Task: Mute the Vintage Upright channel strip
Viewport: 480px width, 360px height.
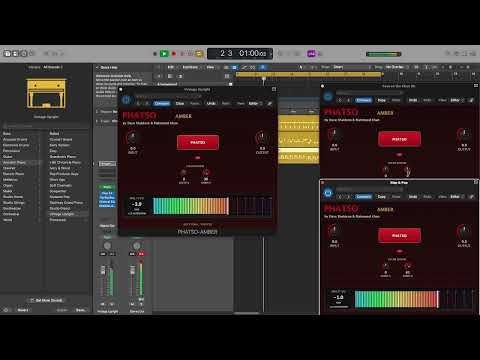Action: pyautogui.click(x=103, y=304)
